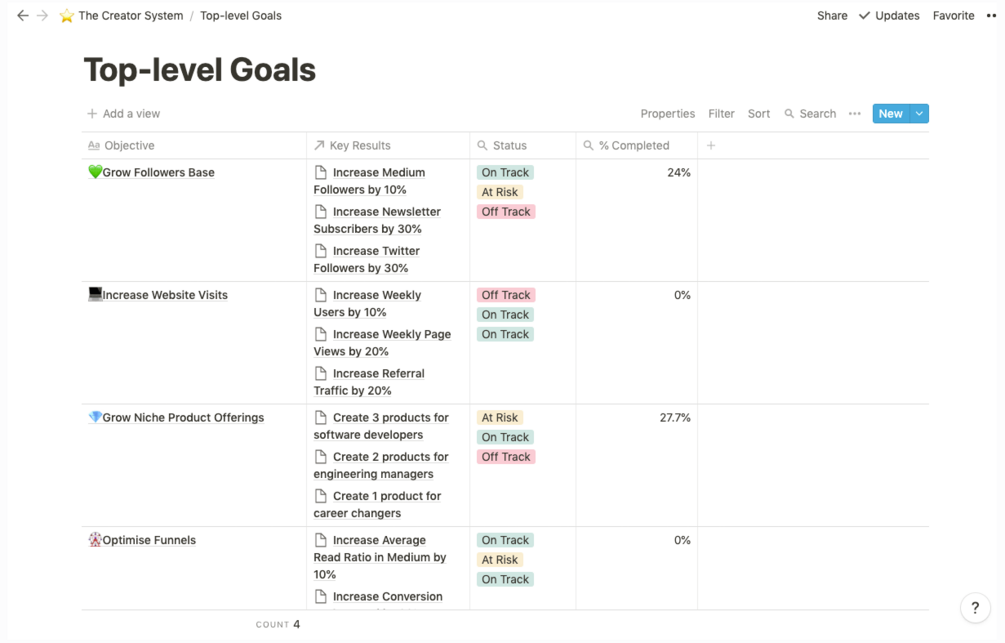Open the Objective column header menu
The height and width of the screenshot is (643, 1005).
point(129,146)
